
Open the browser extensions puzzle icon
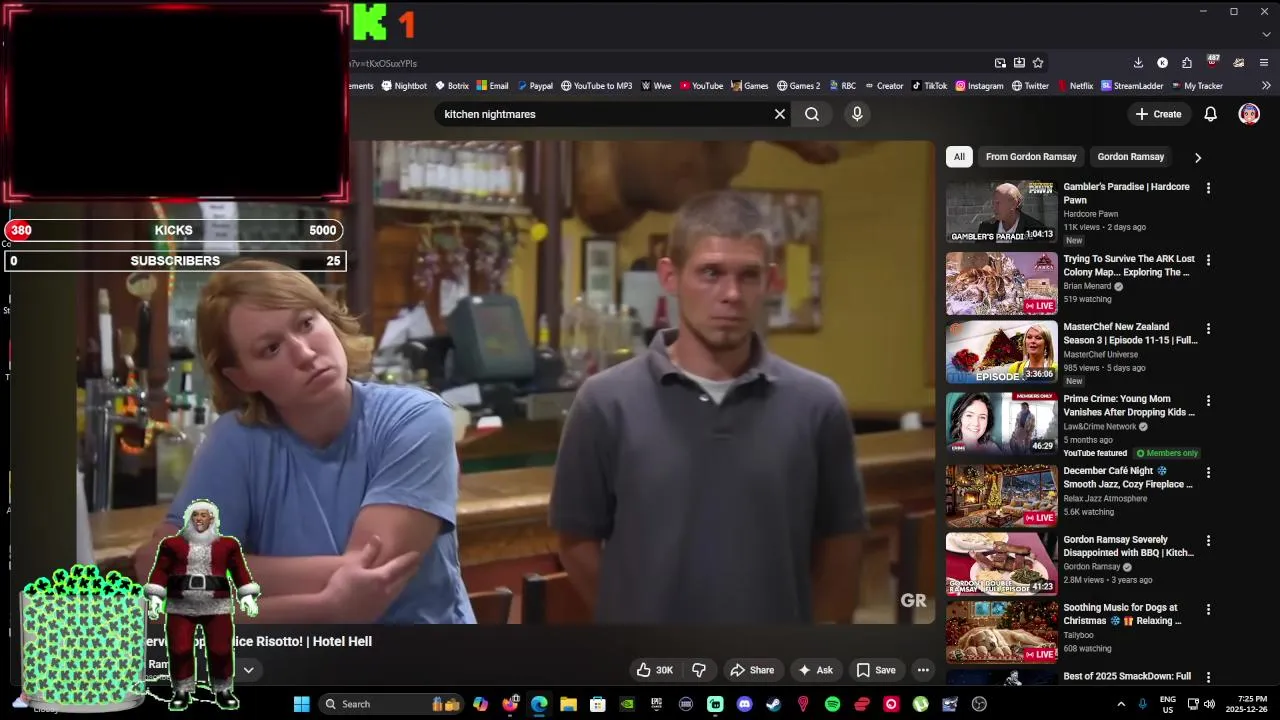tap(1187, 63)
